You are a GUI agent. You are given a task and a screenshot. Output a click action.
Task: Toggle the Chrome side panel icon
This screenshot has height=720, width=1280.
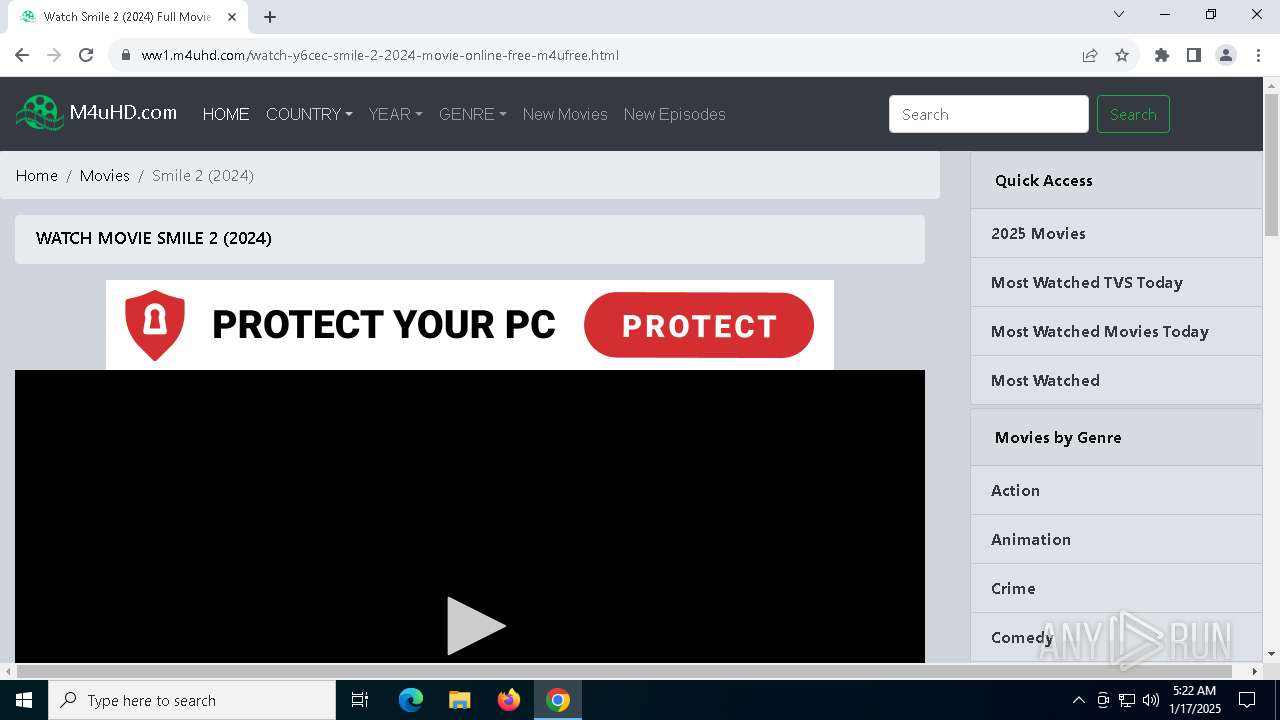pos(1194,55)
